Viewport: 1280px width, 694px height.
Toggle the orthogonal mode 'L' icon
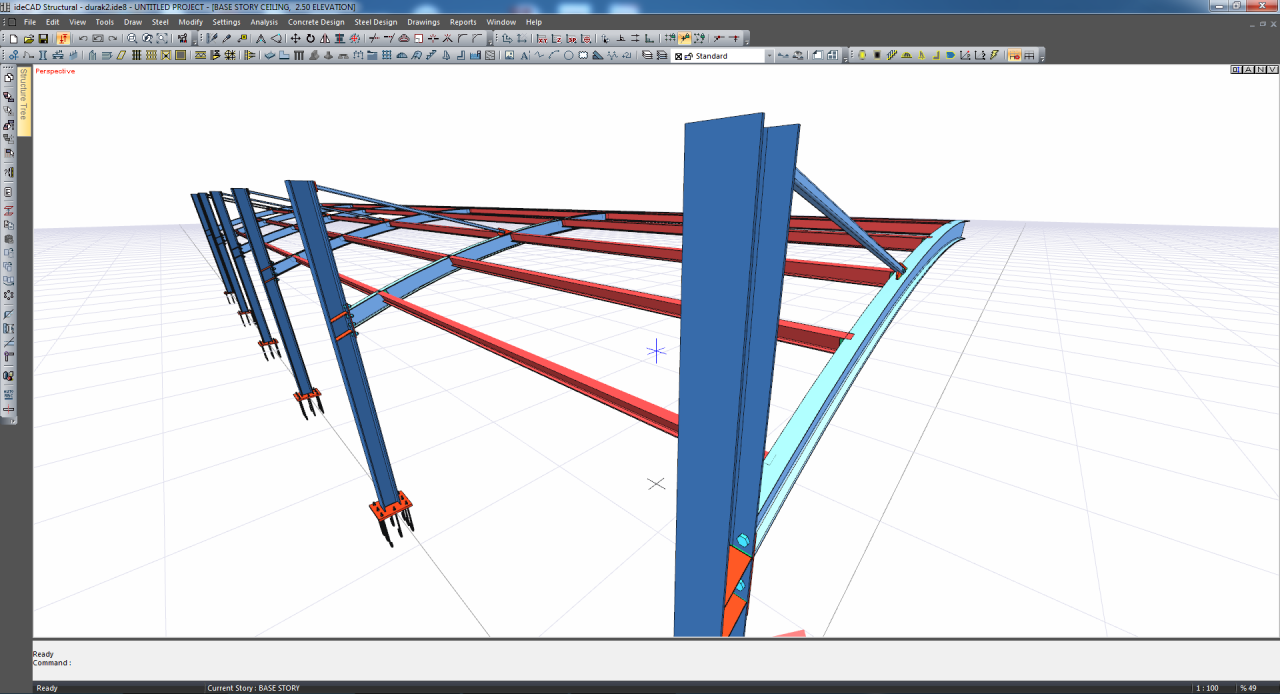click(649, 38)
